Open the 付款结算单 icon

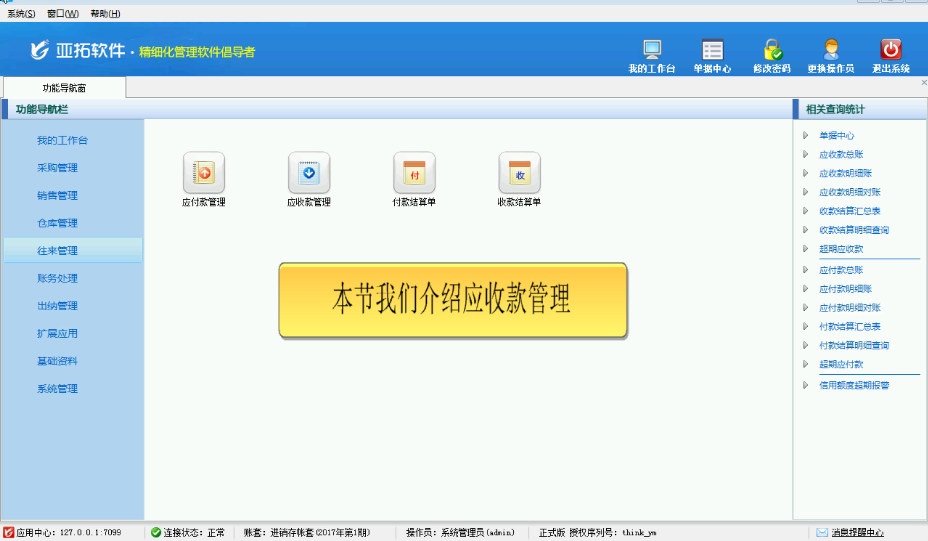[414, 173]
